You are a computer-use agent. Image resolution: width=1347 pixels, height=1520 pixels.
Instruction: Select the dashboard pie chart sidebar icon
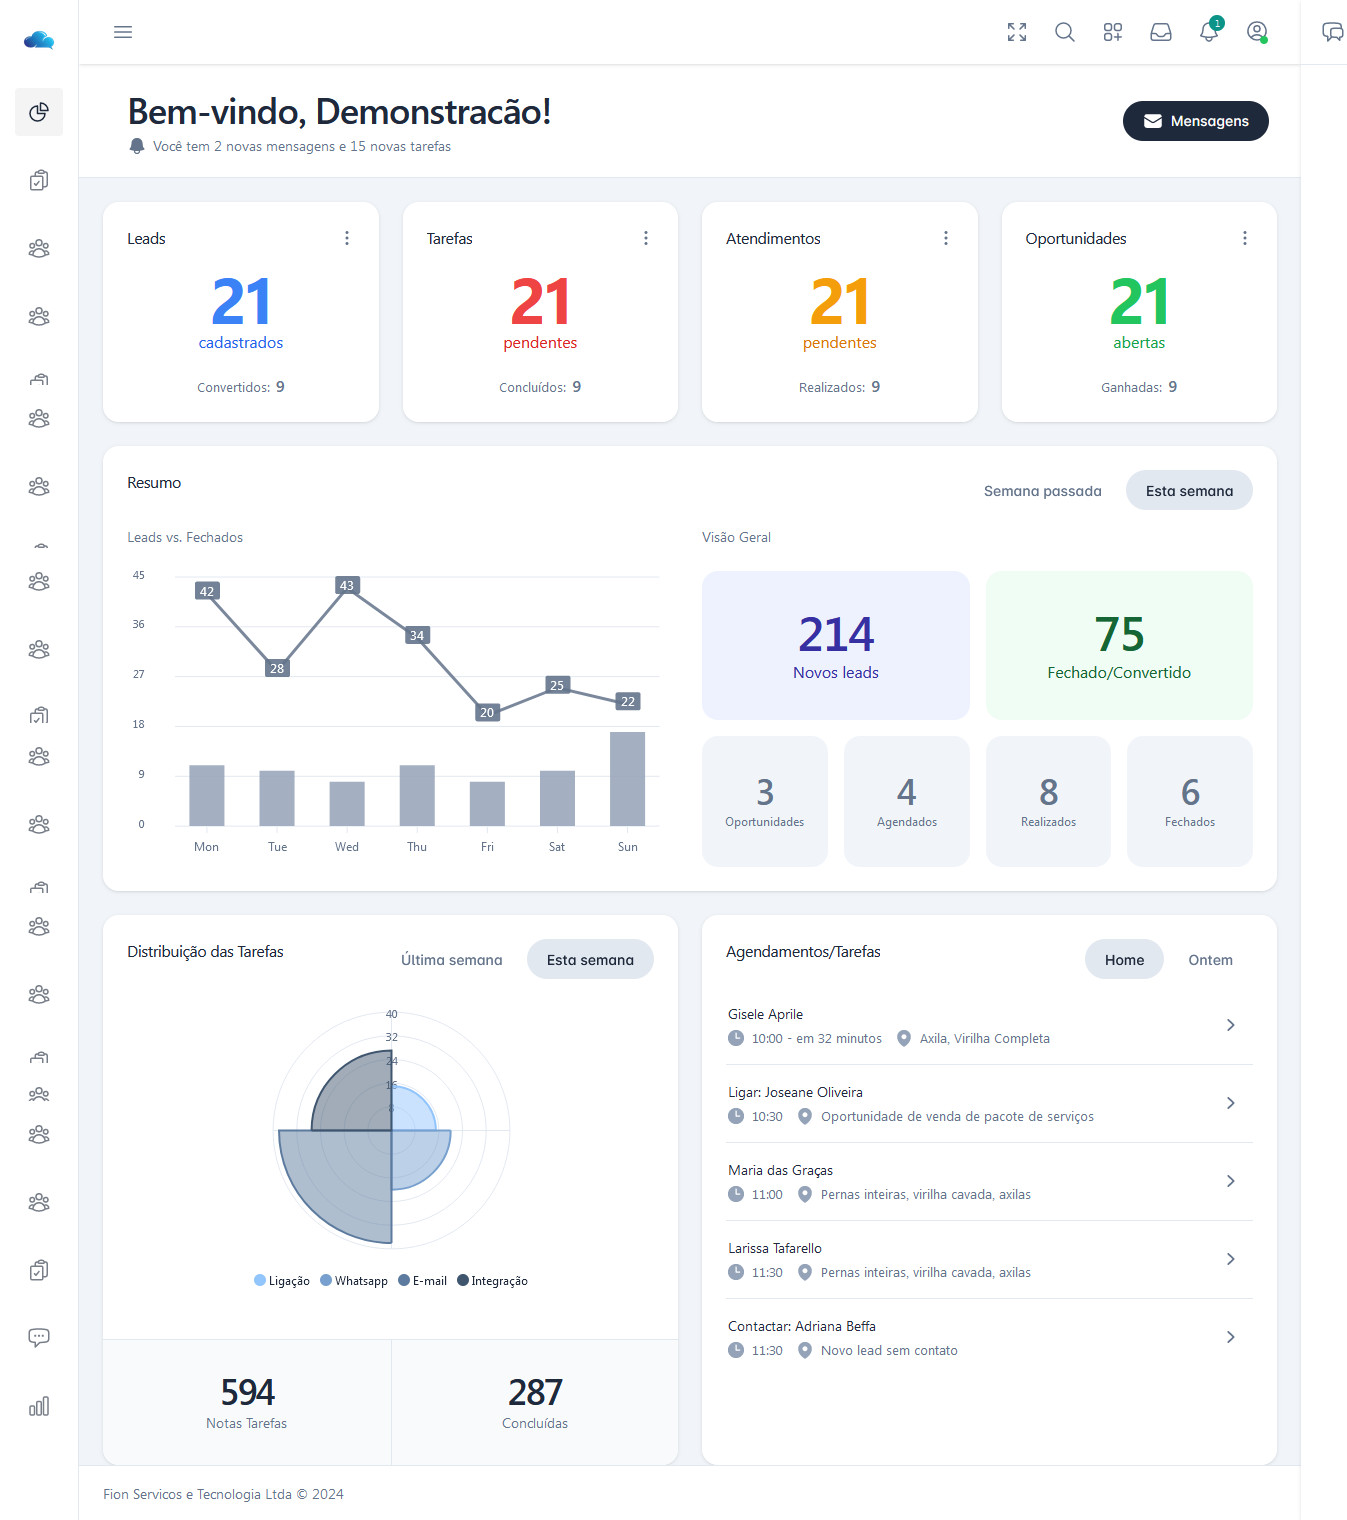(x=39, y=112)
